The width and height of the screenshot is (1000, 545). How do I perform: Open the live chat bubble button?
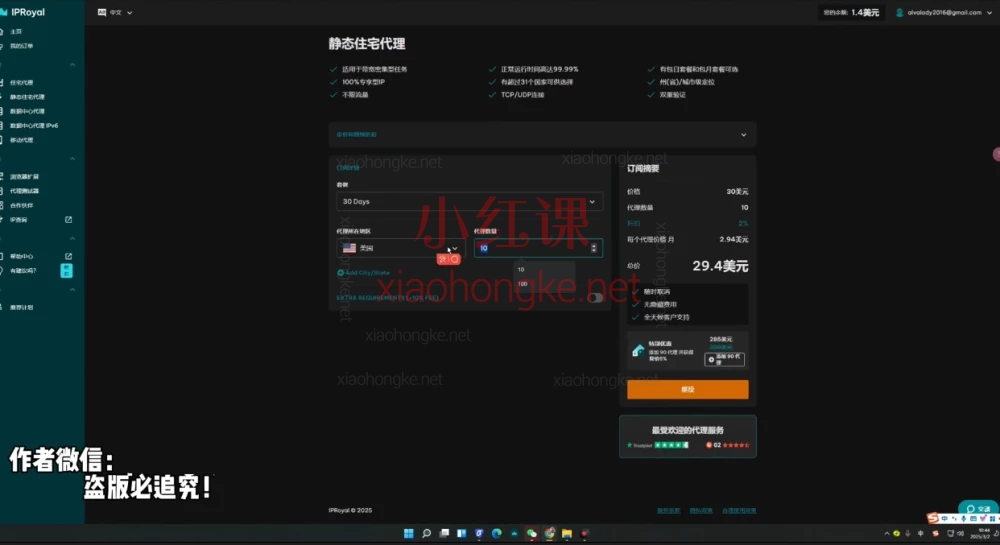coord(978,508)
